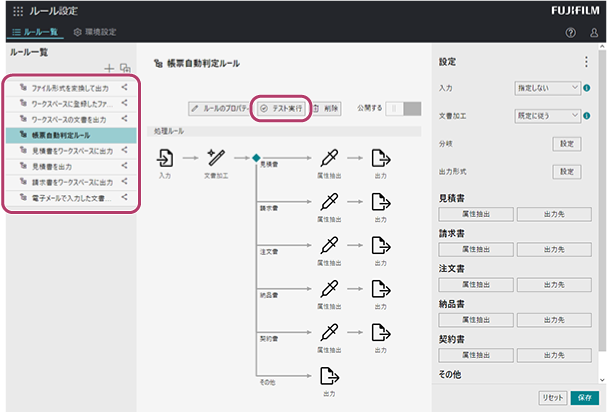607x413 pixels.
Task: Click settings panel scrollbar down arrow
Action: pos(602,380)
